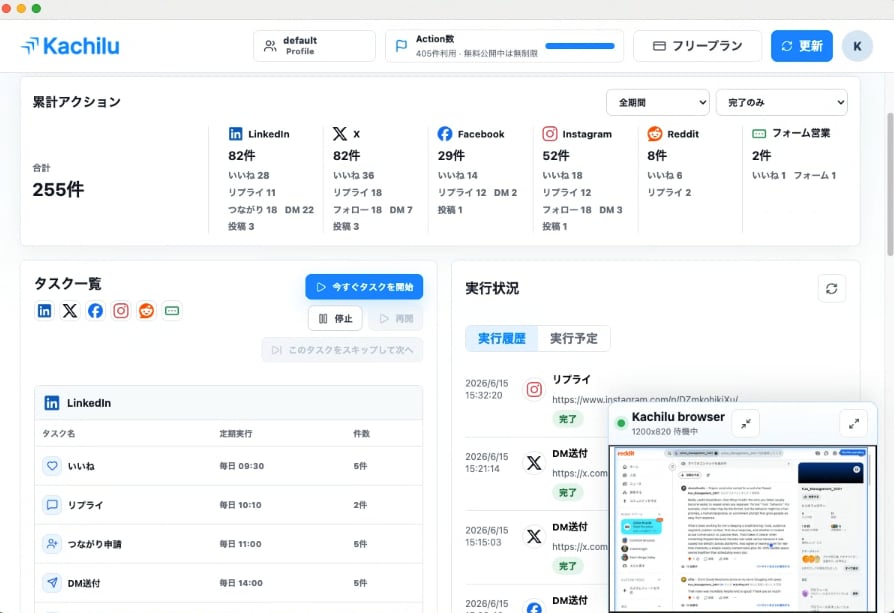Click the X icon in the 15:21:14 entry
The height and width of the screenshot is (613, 894).
pyautogui.click(x=534, y=462)
